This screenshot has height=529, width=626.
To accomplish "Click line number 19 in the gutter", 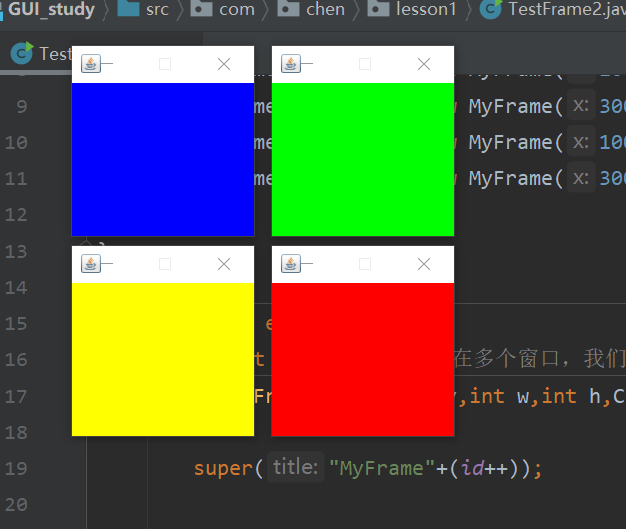I will pos(16,468).
